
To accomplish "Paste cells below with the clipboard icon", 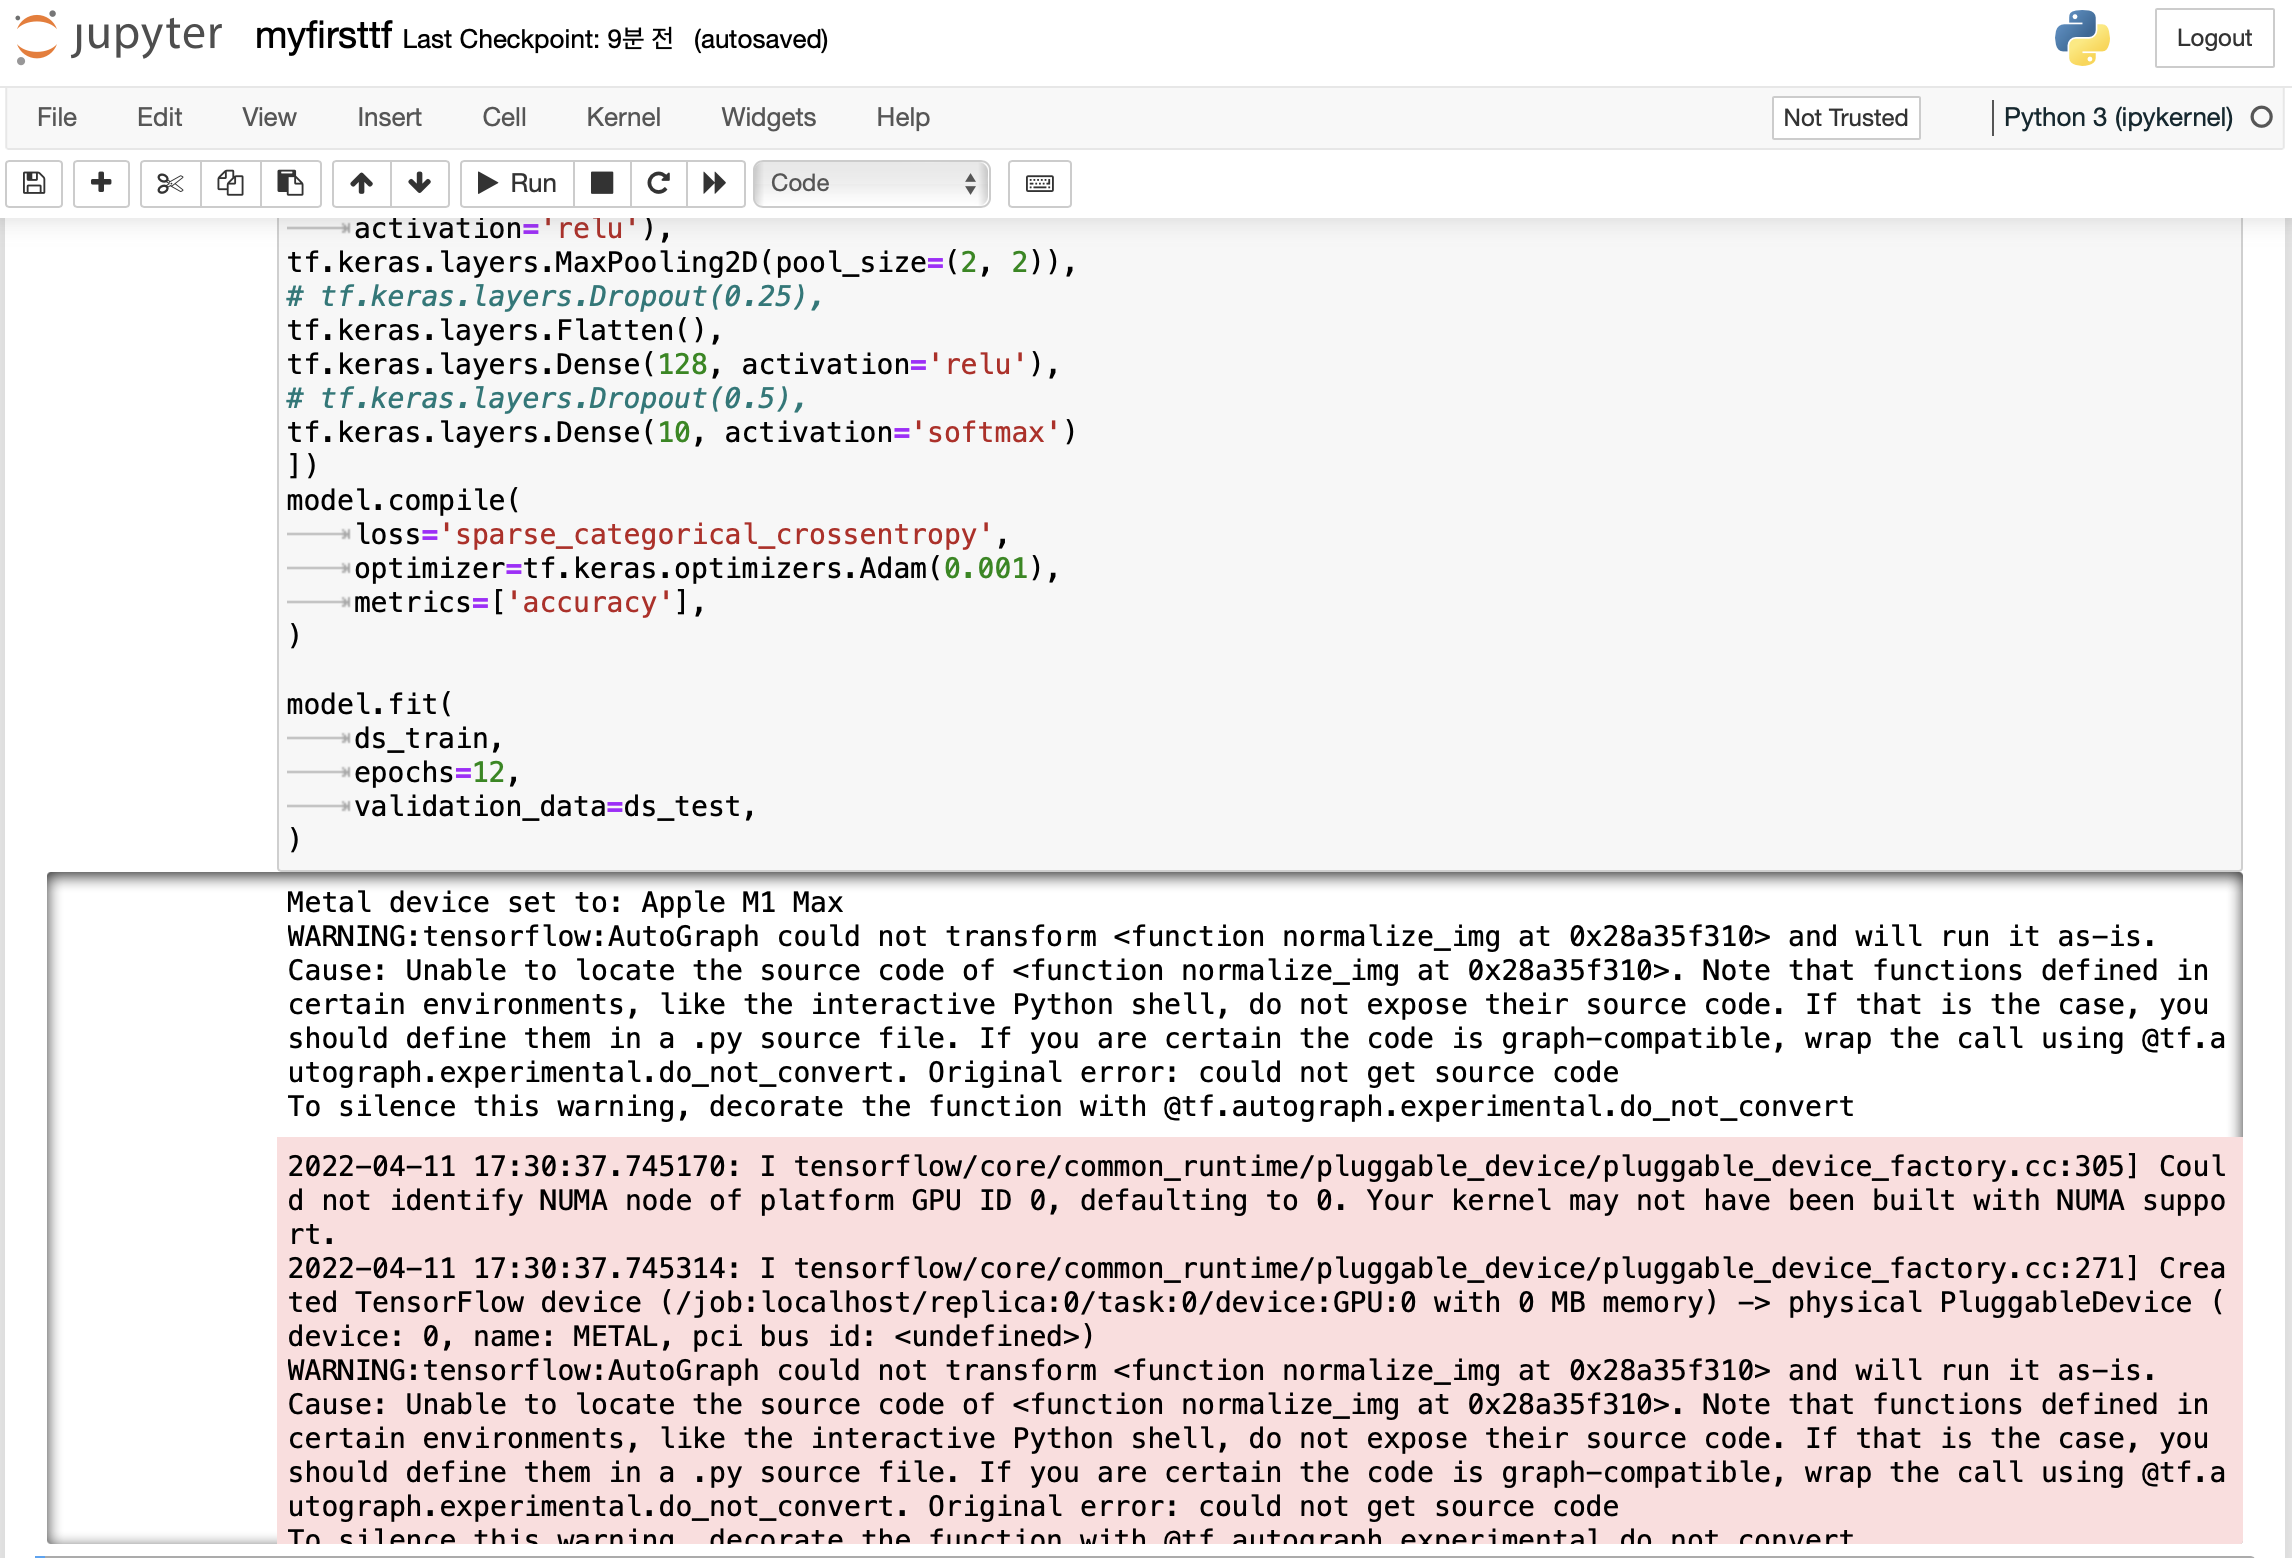I will click(x=290, y=183).
